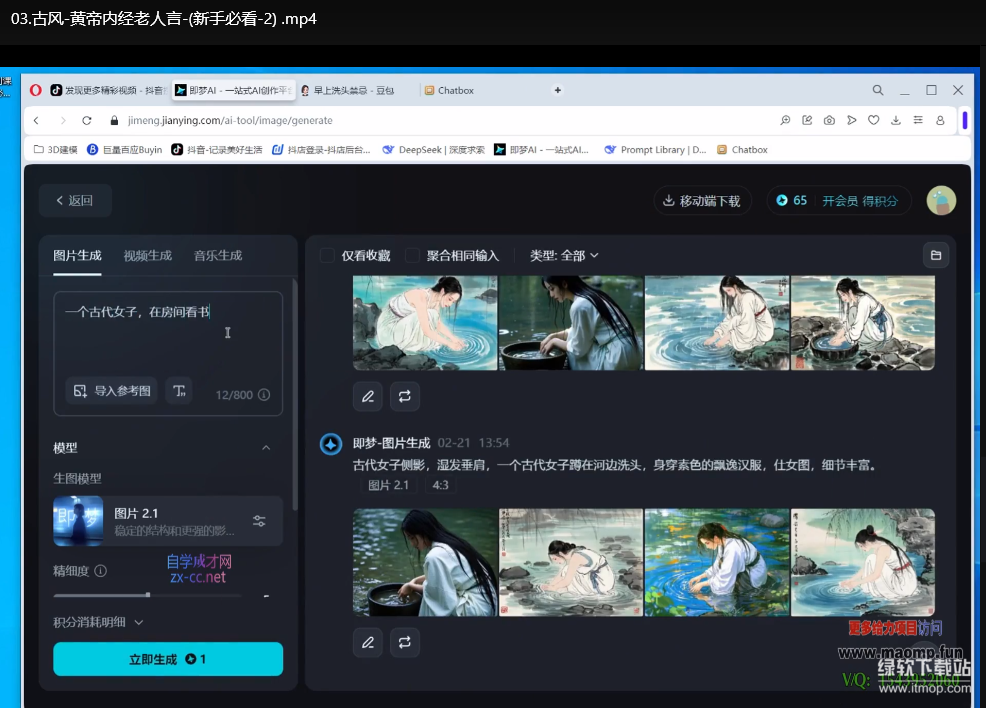Expand the 积分消耗明细 section
The image size is (986, 708).
[98, 622]
